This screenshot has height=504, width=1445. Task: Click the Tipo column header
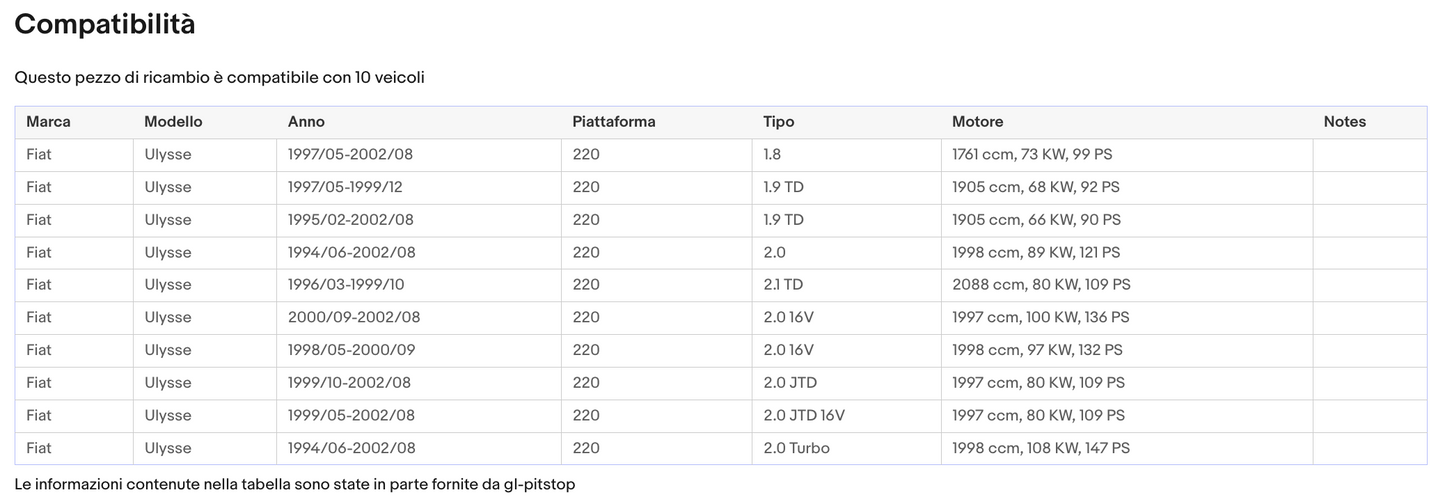click(779, 122)
